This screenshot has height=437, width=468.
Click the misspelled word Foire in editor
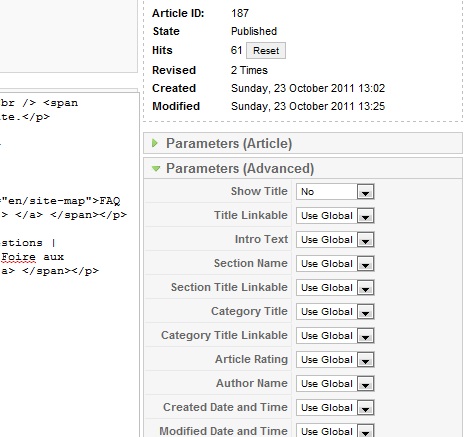point(18,257)
